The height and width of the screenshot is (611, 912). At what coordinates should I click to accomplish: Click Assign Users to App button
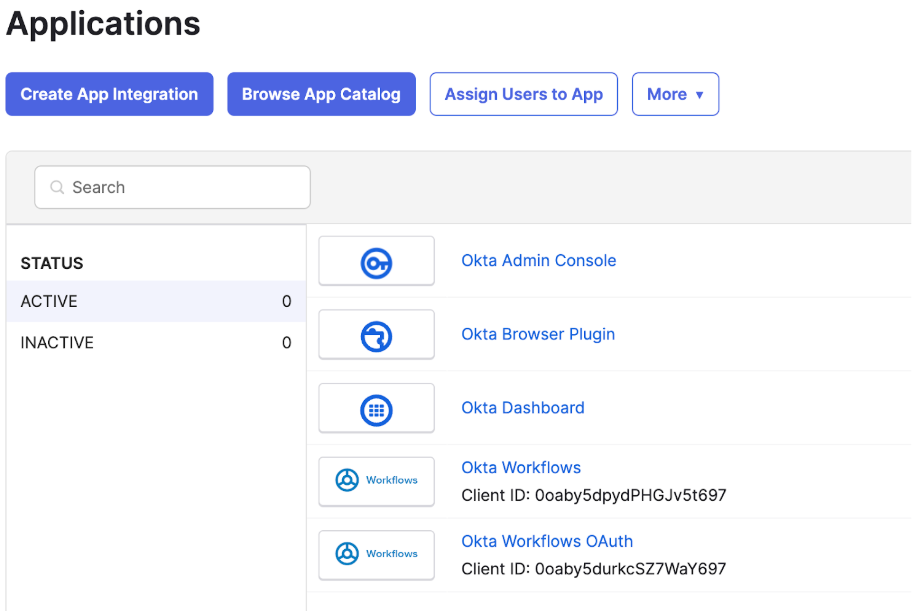point(523,94)
